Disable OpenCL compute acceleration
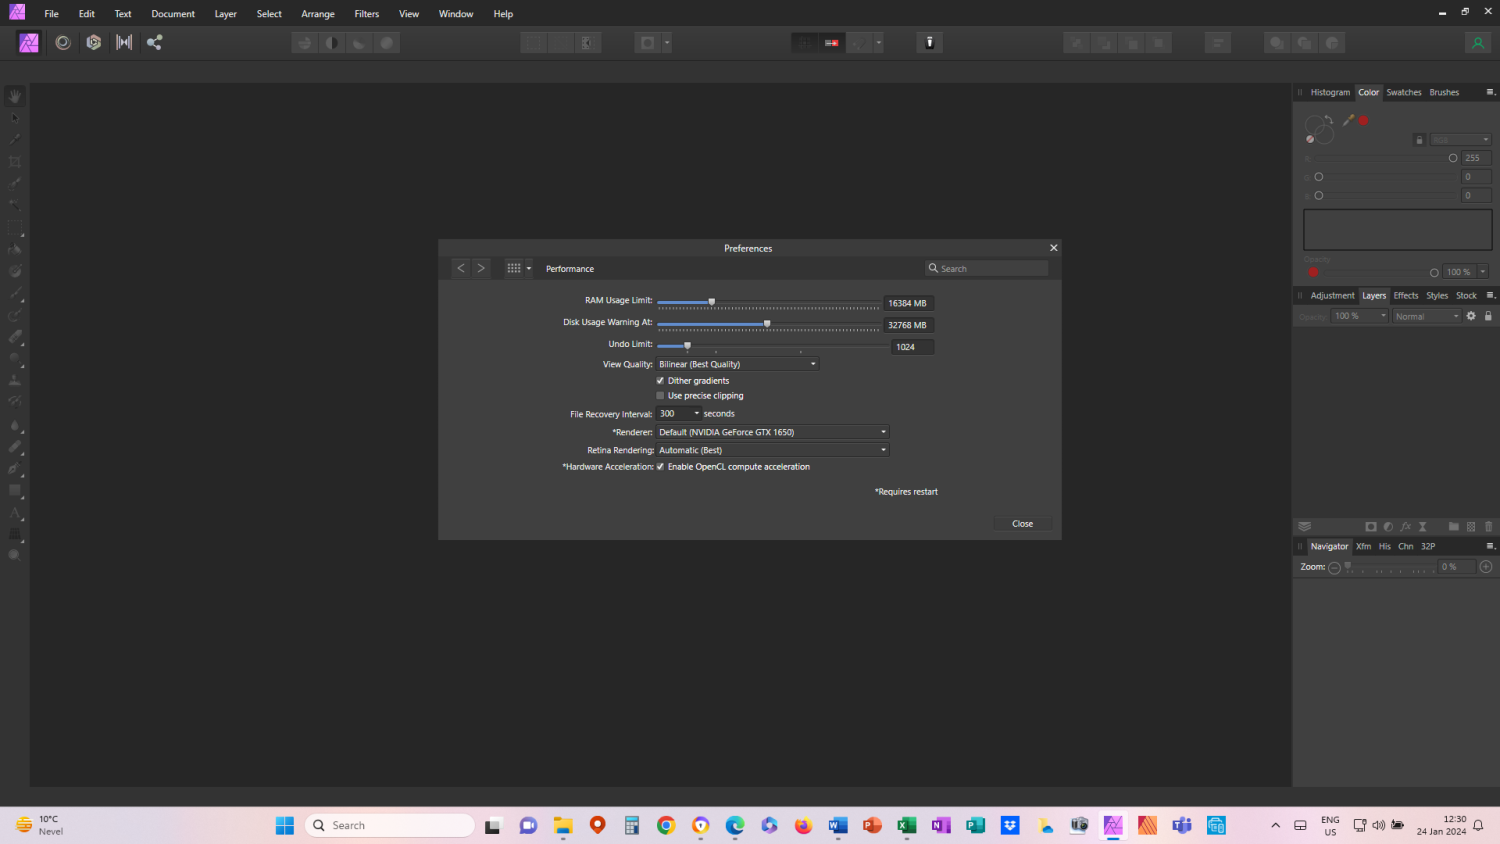 coord(660,466)
